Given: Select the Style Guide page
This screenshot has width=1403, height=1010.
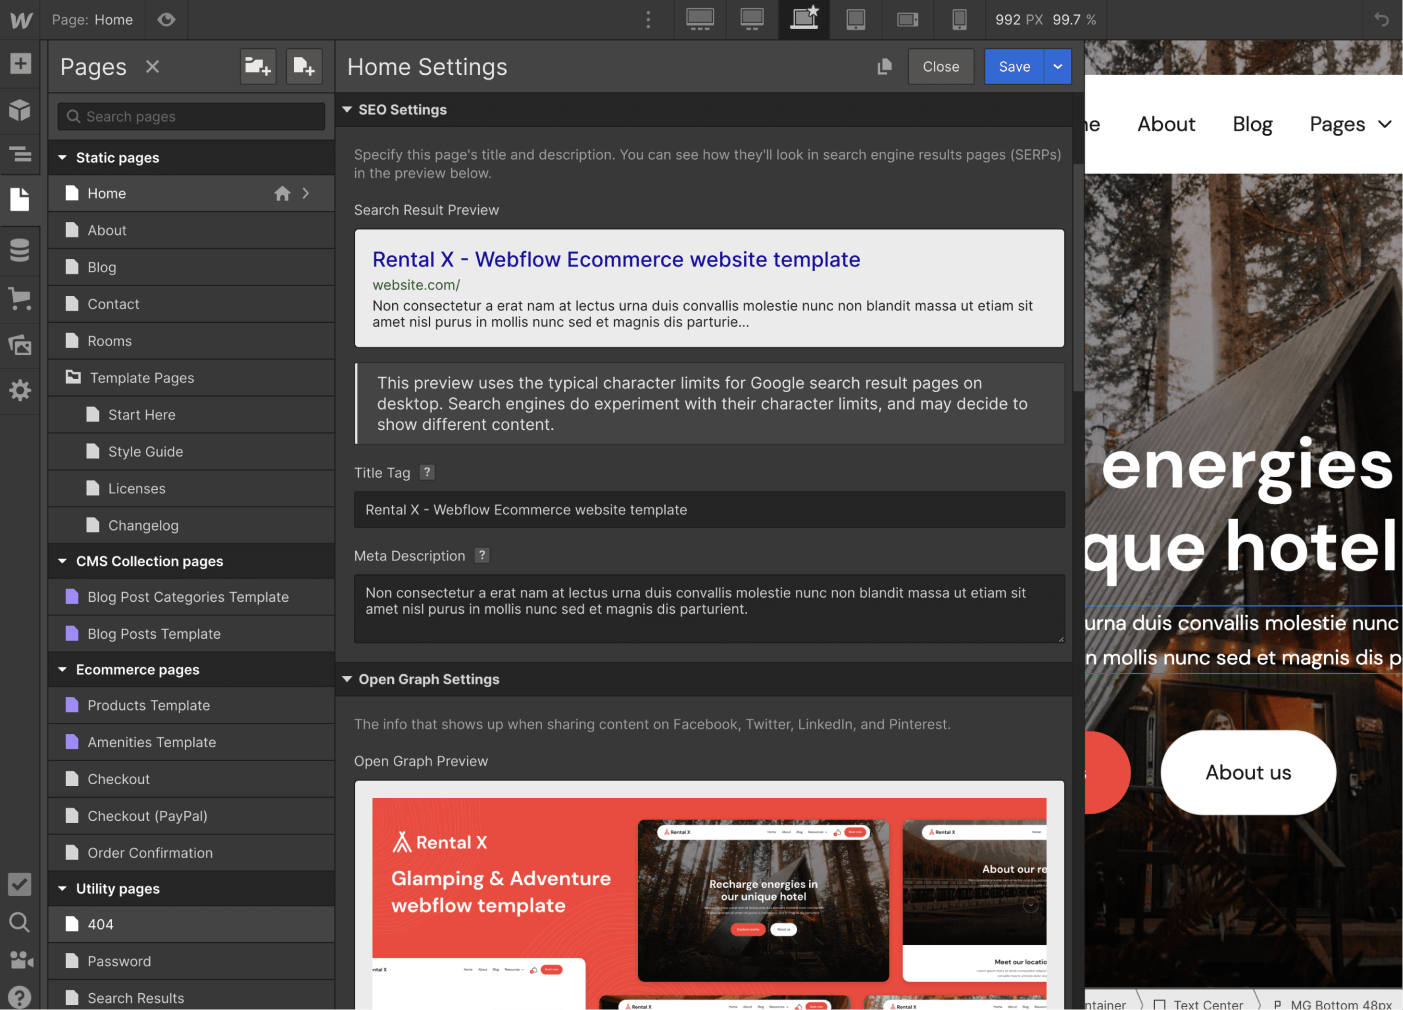Looking at the screenshot, I should click(145, 451).
